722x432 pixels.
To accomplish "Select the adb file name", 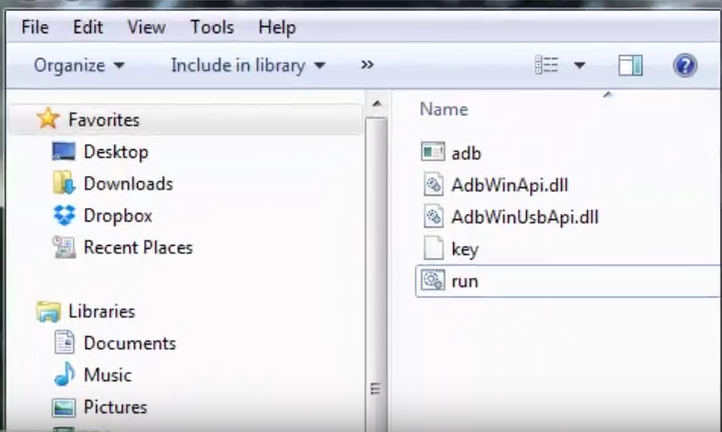I will (x=466, y=153).
